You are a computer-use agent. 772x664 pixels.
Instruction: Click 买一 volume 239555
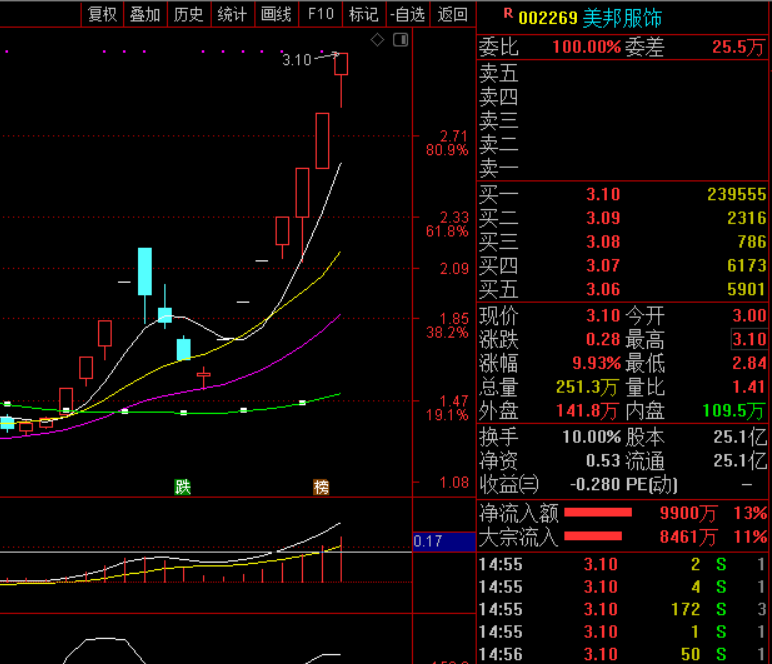[x=737, y=194]
